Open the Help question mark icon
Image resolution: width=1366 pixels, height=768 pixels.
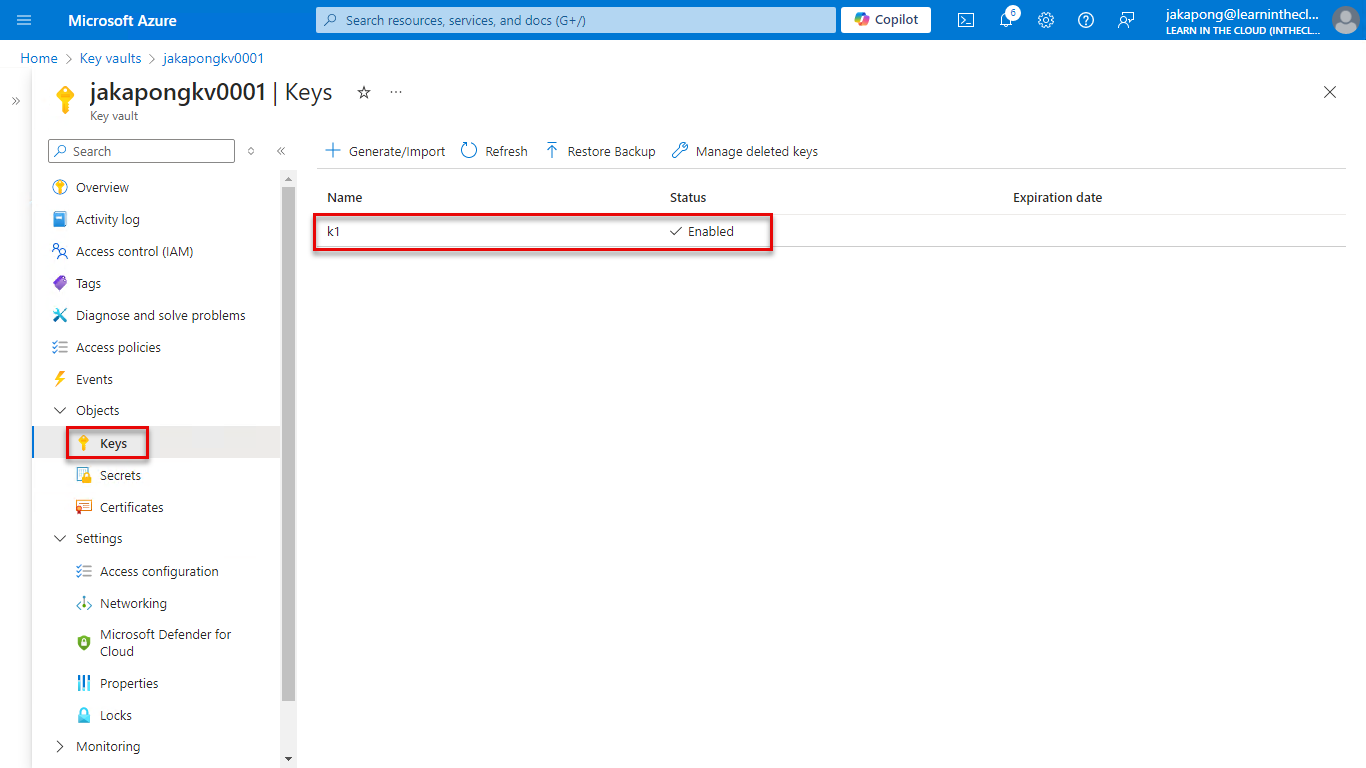(x=1086, y=20)
